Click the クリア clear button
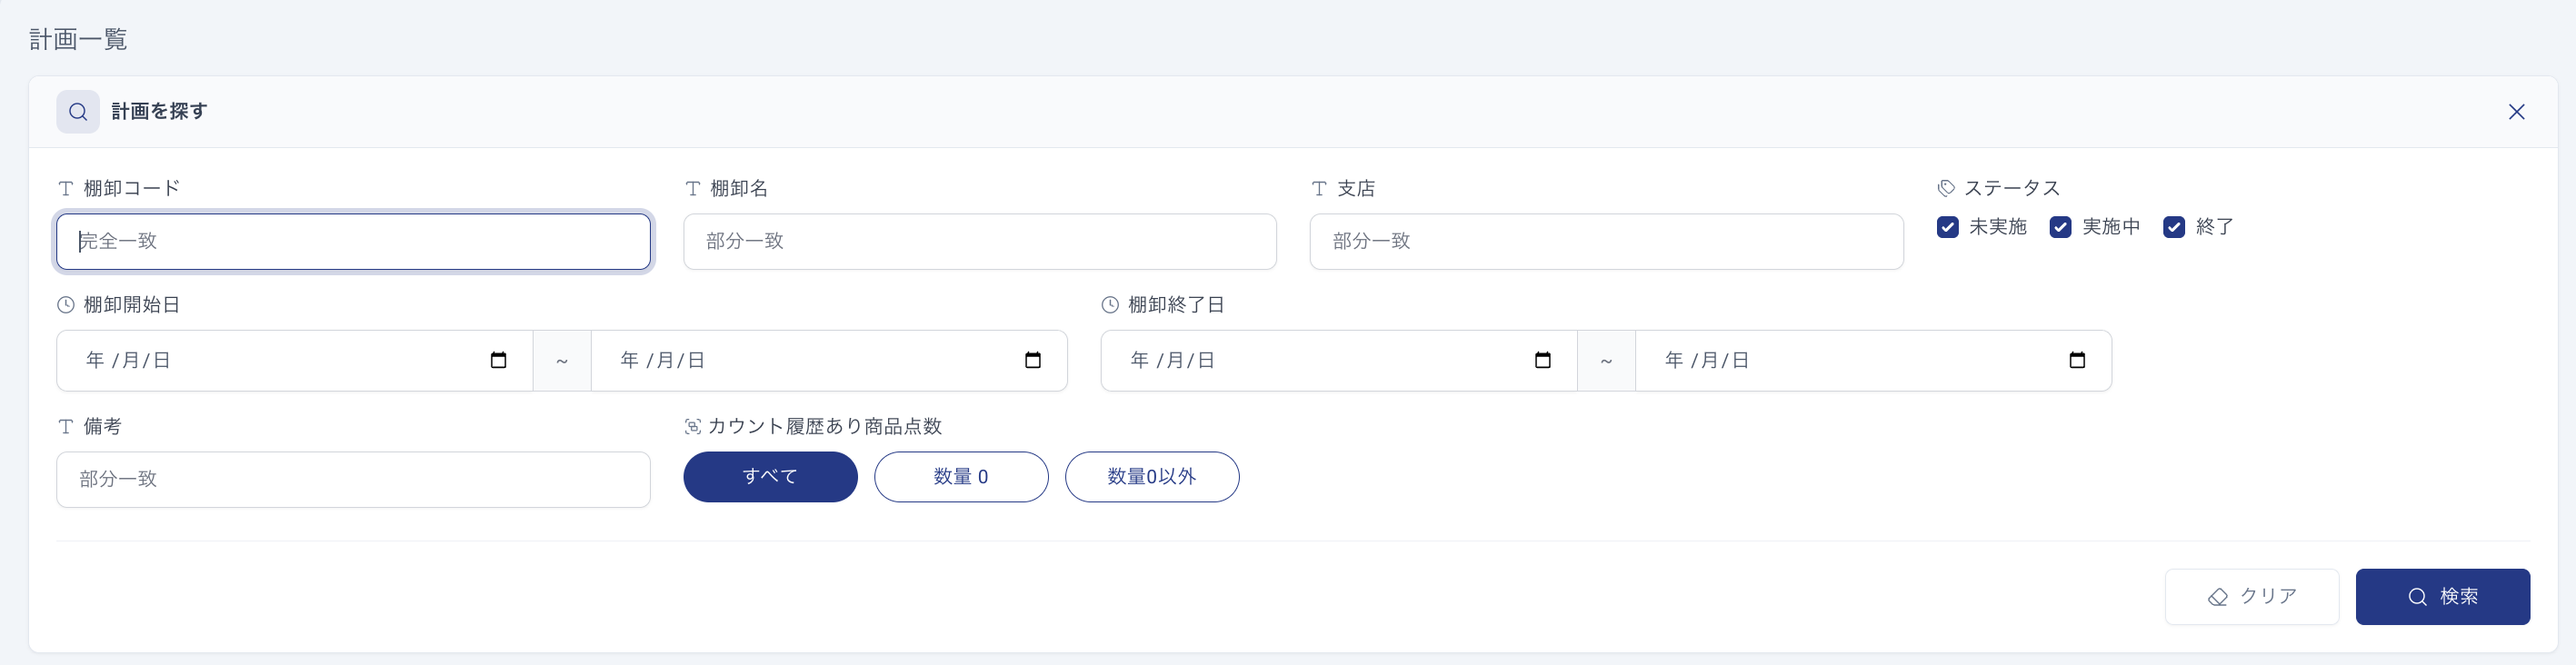2576x665 pixels. pyautogui.click(x=2252, y=597)
